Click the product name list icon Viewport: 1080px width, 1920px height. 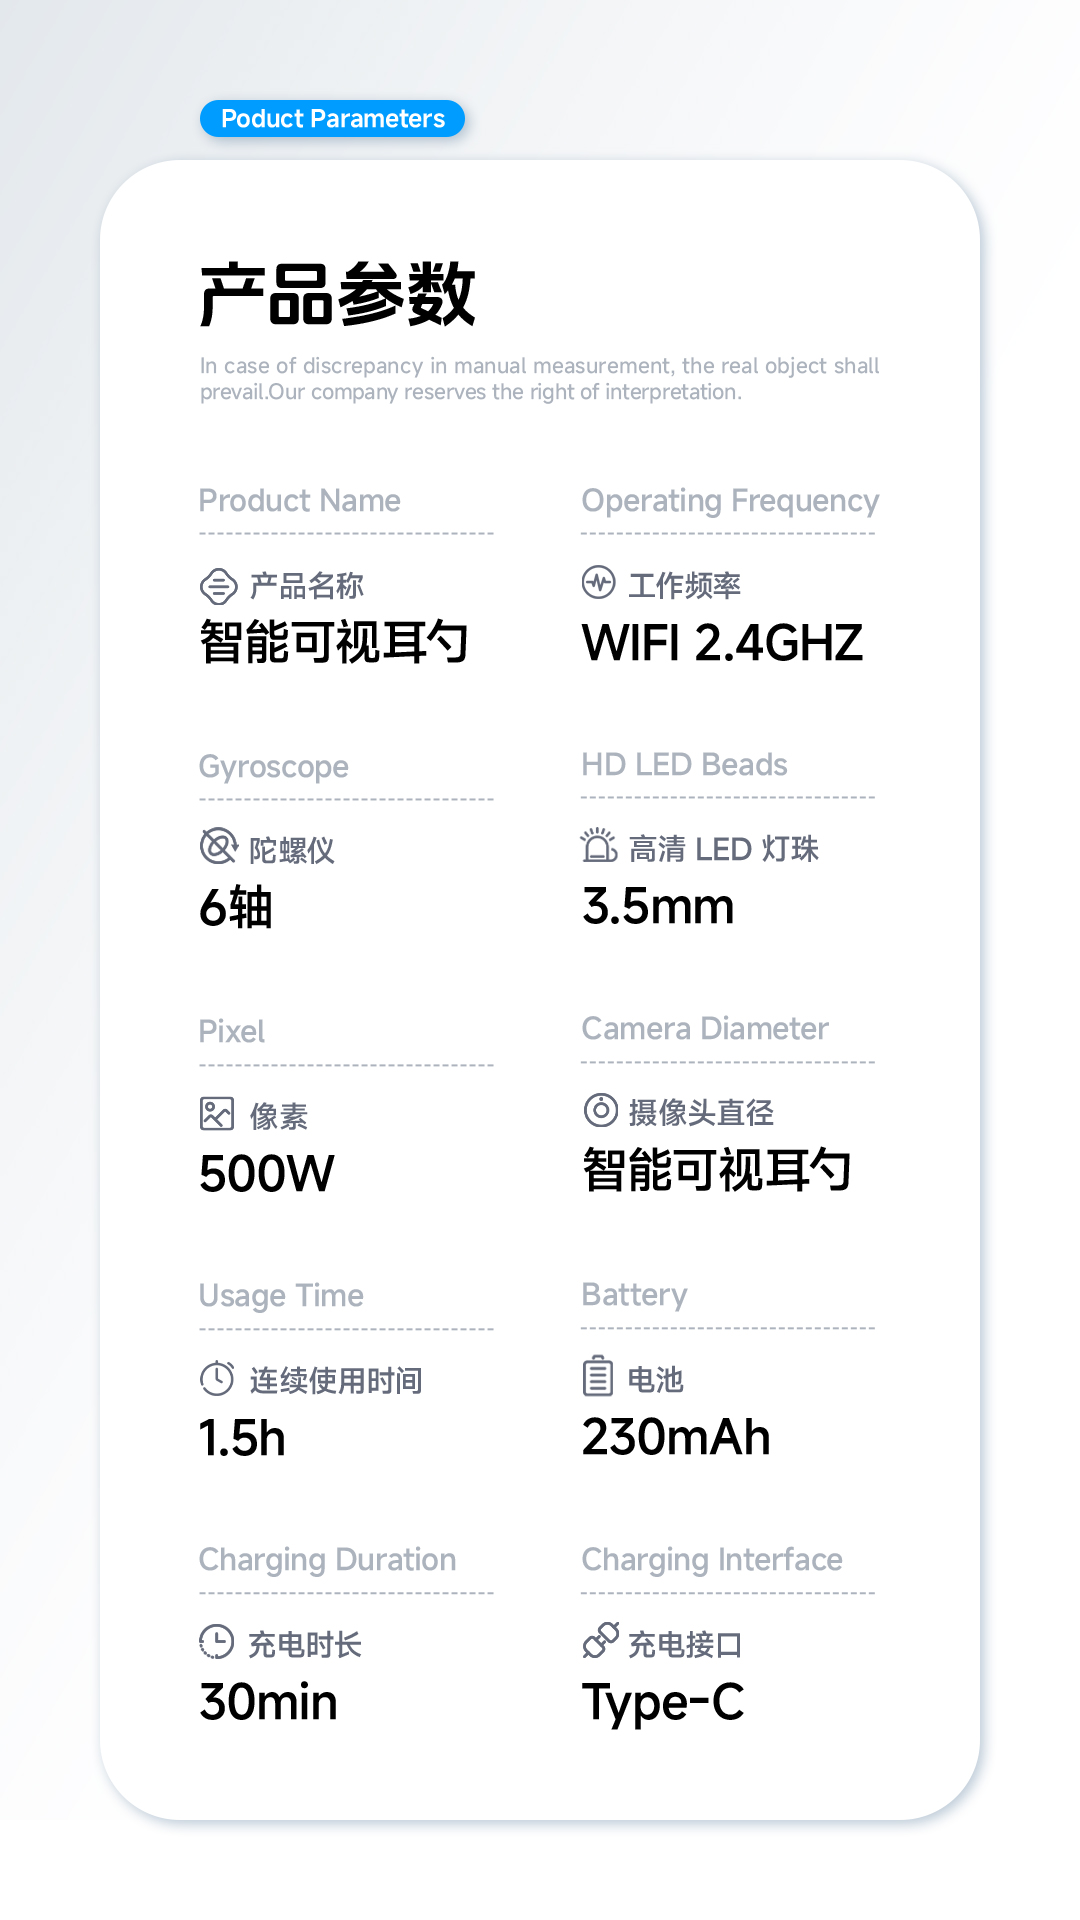point(218,586)
